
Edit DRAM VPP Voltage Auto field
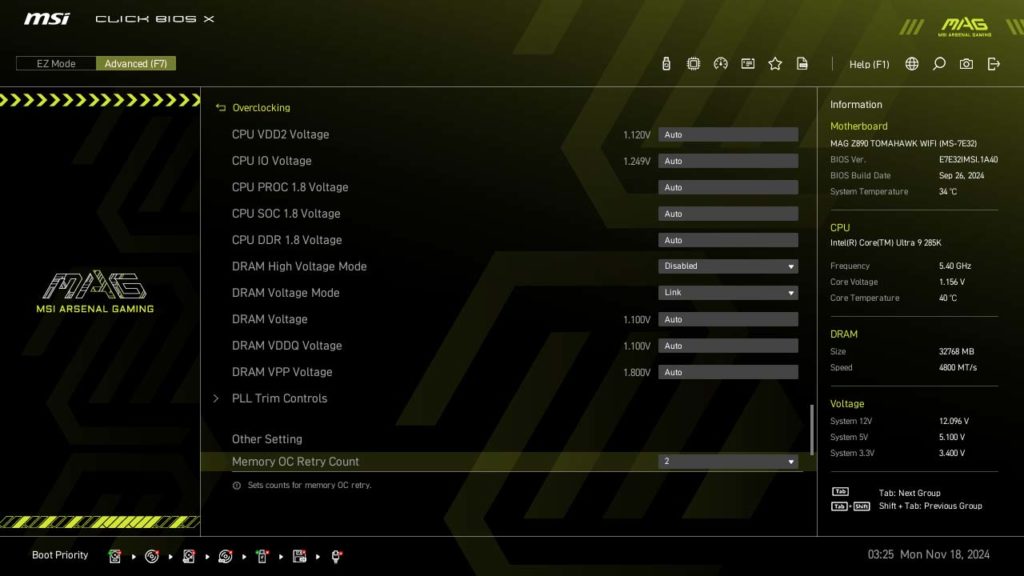click(728, 372)
